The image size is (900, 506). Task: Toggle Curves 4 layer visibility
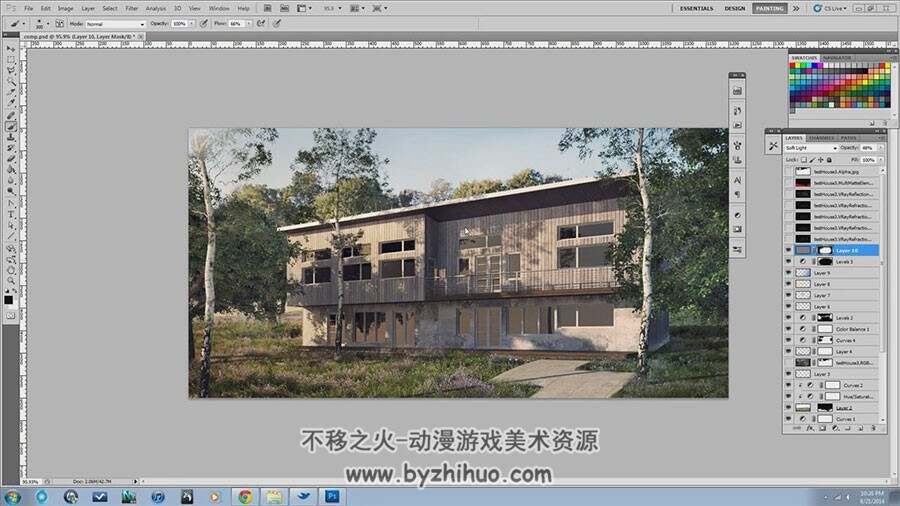click(x=788, y=340)
